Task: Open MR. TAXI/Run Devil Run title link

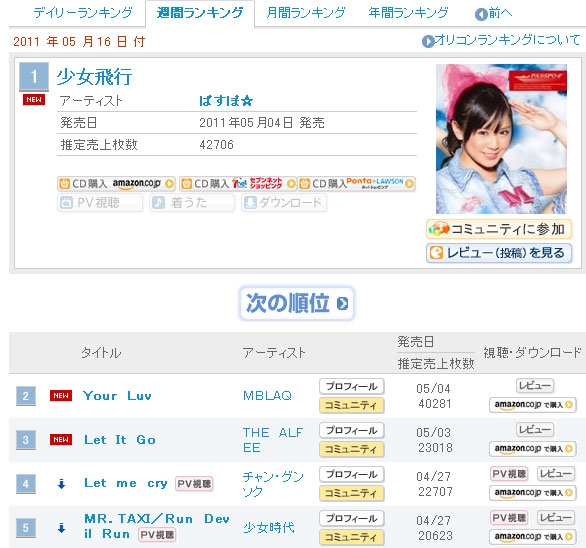Action: pyautogui.click(x=157, y=526)
